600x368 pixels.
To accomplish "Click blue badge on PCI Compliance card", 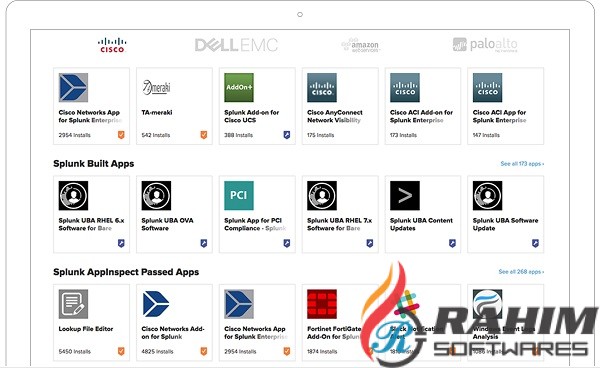I will pyautogui.click(x=287, y=243).
